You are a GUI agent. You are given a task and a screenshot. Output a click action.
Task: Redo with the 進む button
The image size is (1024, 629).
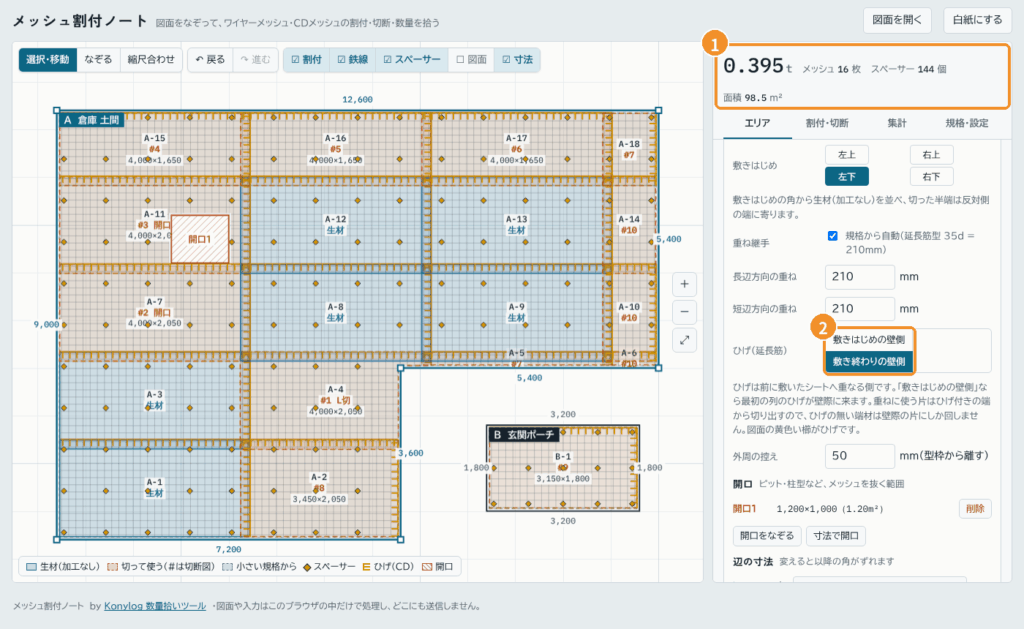(x=255, y=59)
